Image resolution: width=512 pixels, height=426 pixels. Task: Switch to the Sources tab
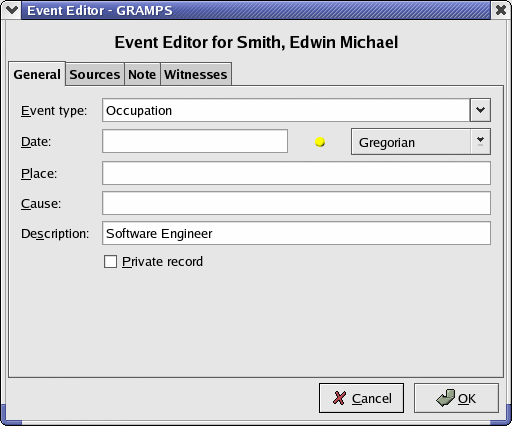click(95, 74)
